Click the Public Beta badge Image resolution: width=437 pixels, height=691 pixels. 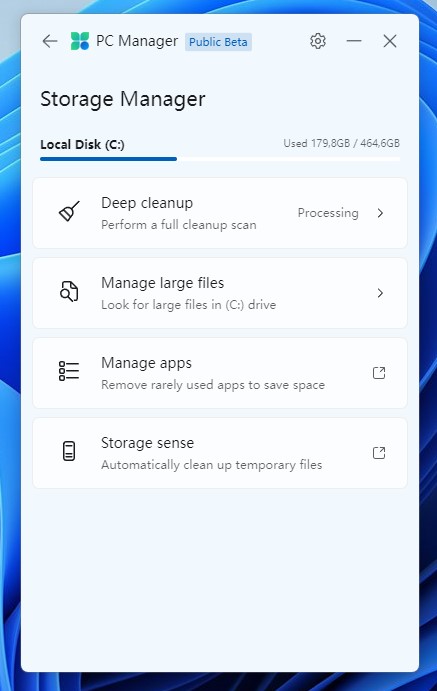click(x=218, y=42)
